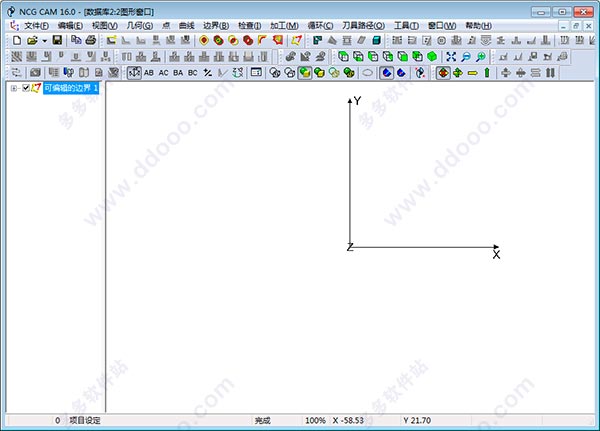This screenshot has height=431, width=600.
Task: Open the 帮助(H) menu
Action: click(478, 26)
